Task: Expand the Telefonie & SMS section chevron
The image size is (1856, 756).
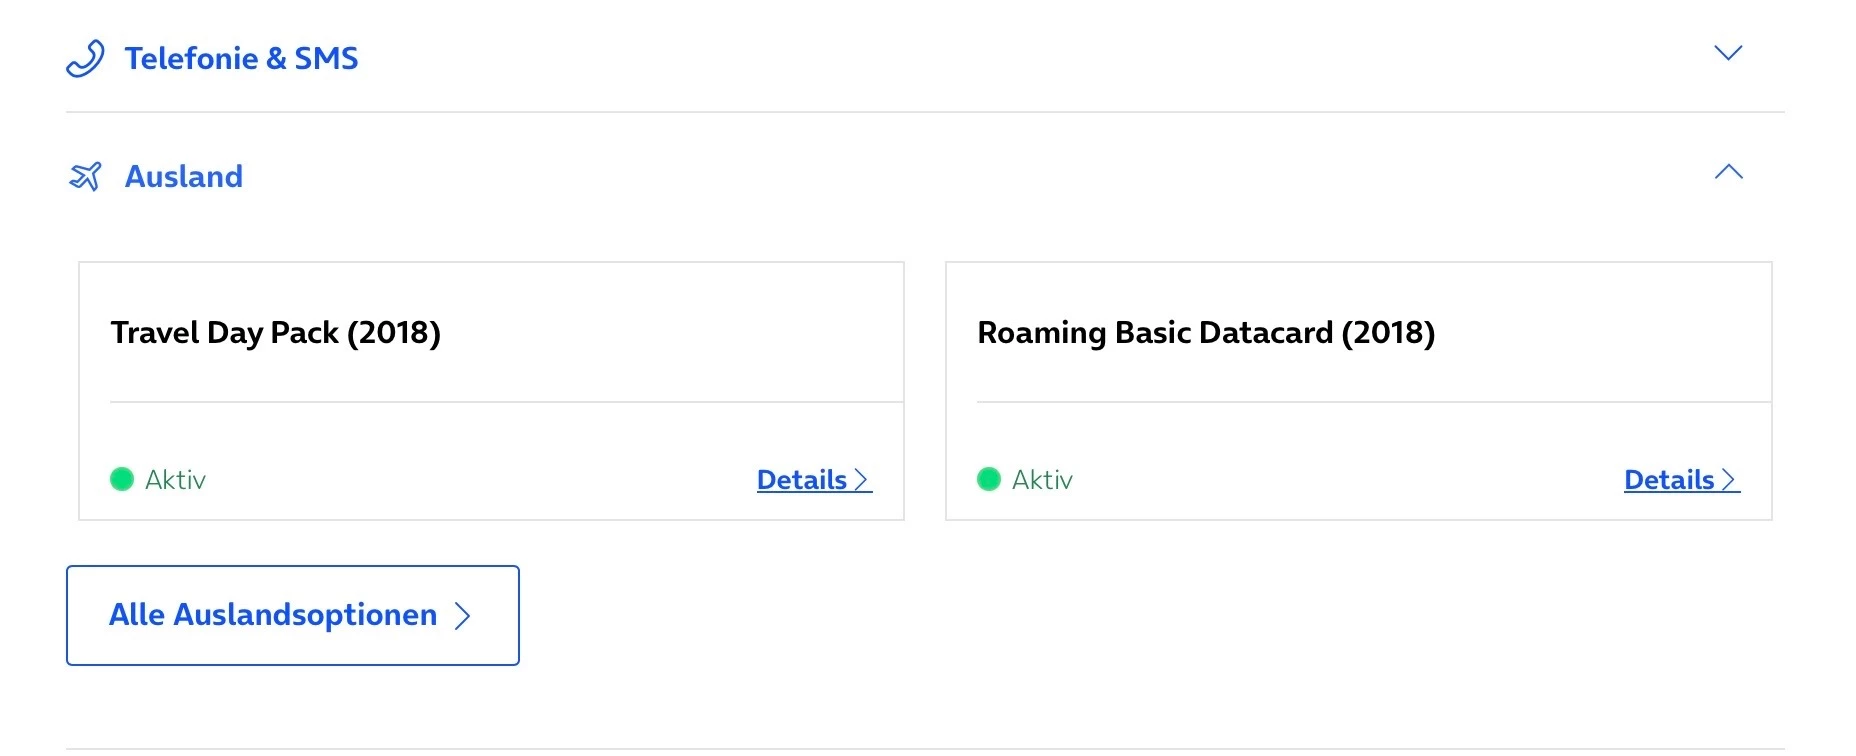Action: (x=1728, y=53)
